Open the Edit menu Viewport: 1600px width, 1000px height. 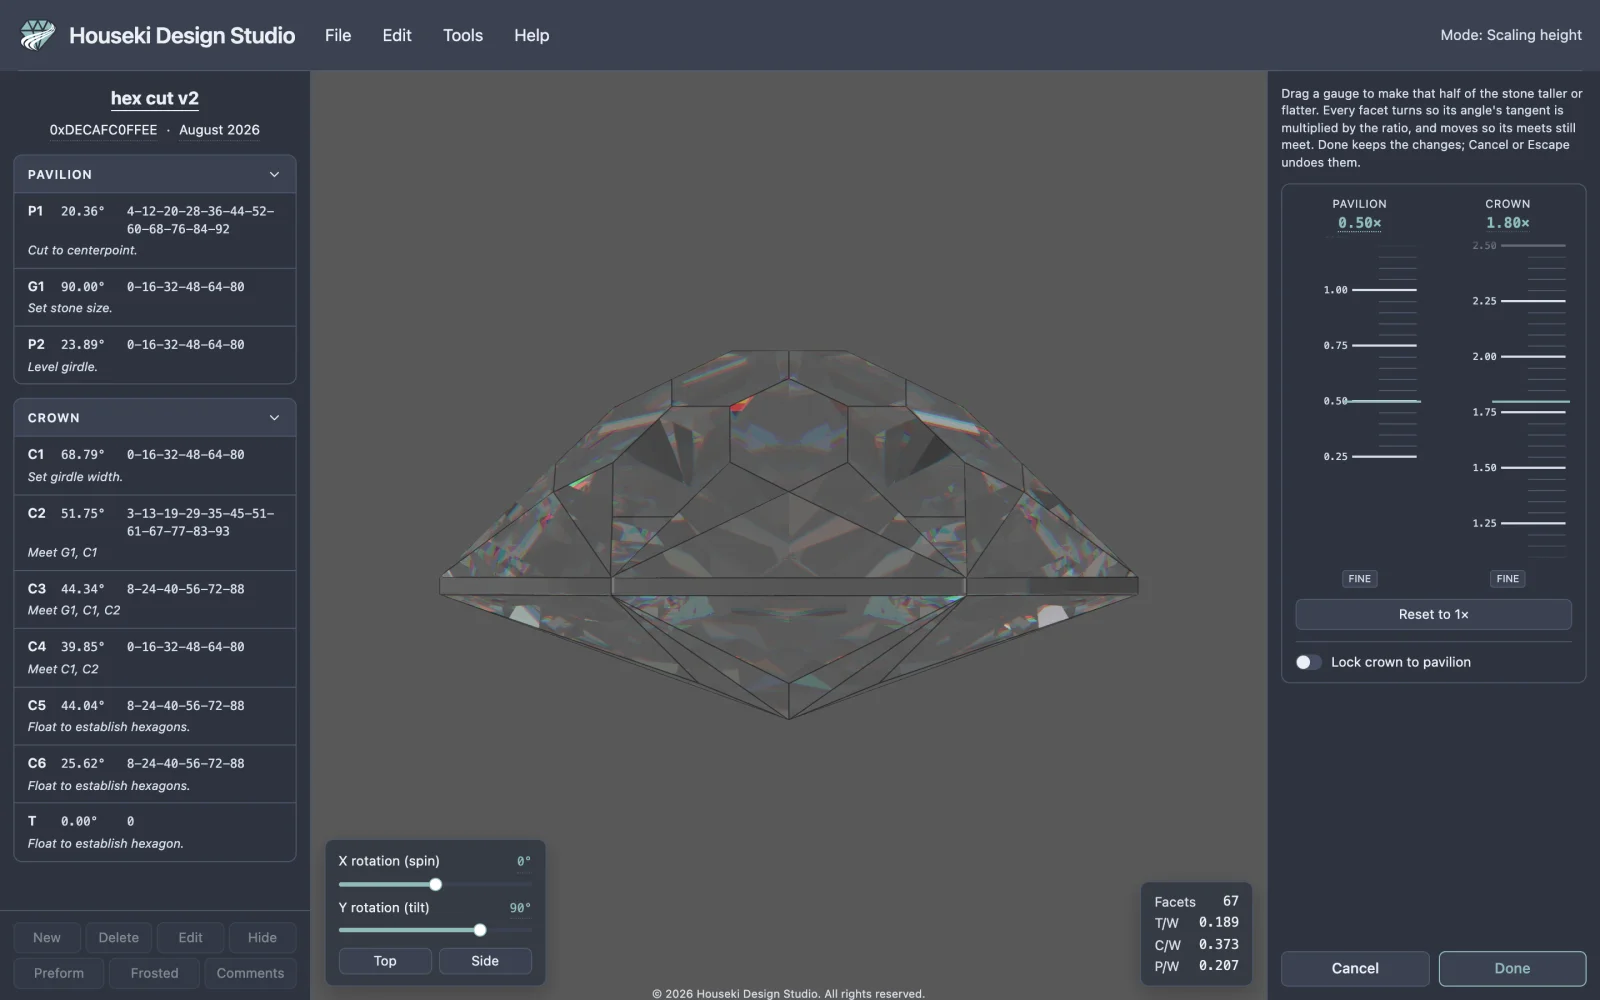point(397,35)
